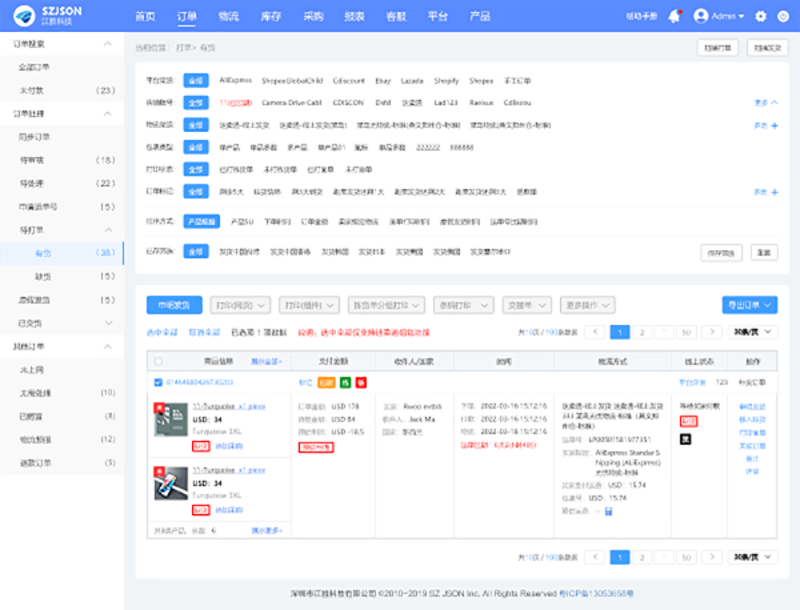Open the 产品 navigation tab
Viewport: 800px width, 610px height.
point(480,16)
